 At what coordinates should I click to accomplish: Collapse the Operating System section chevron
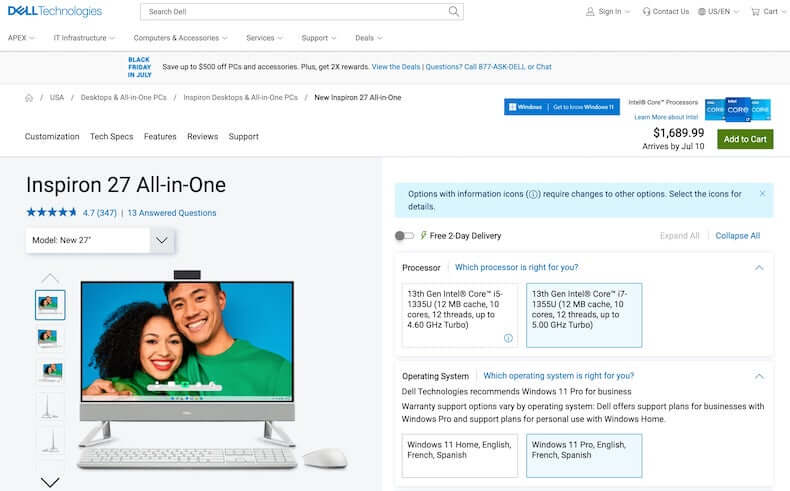click(x=759, y=376)
